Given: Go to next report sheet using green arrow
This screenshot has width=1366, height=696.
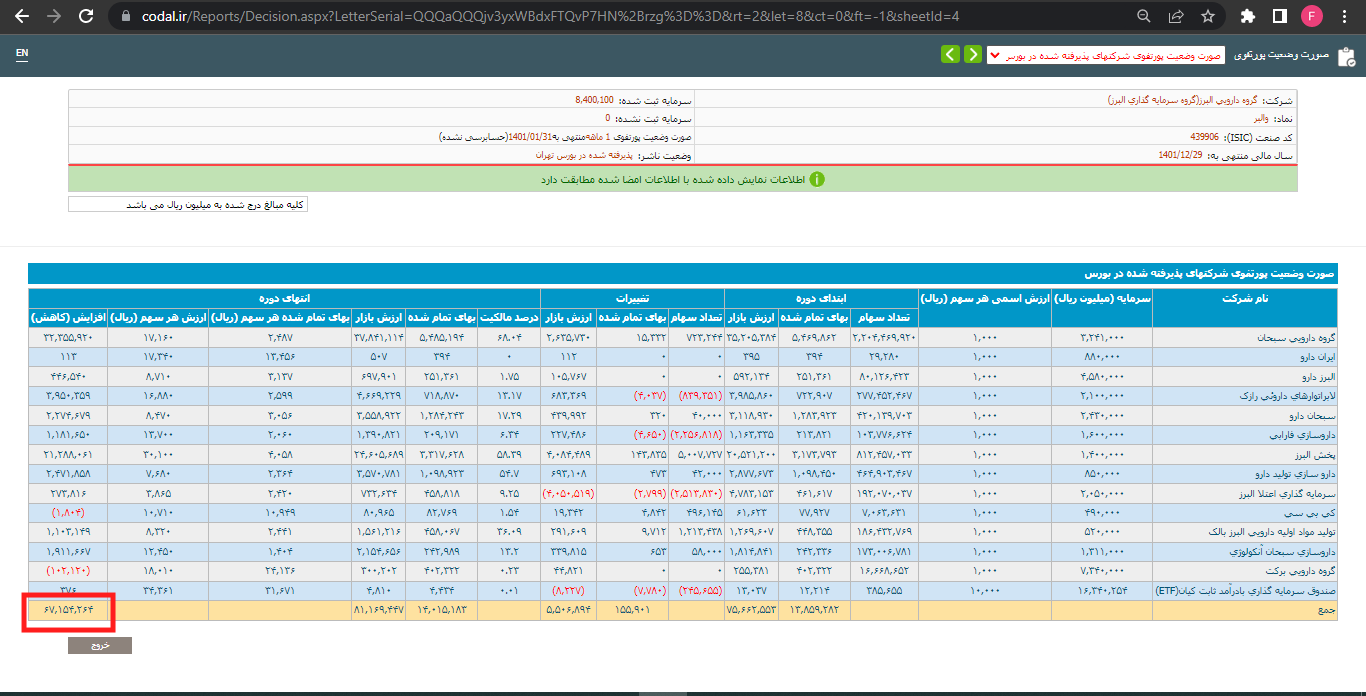Looking at the screenshot, I should coord(950,54).
